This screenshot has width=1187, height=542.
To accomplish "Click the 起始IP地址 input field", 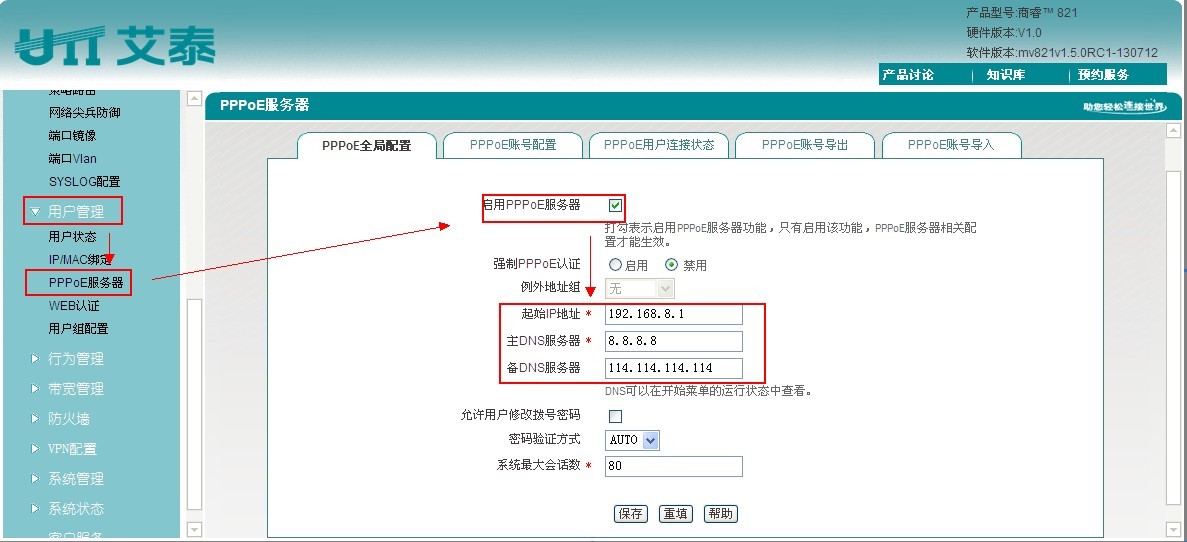I will pos(674,314).
